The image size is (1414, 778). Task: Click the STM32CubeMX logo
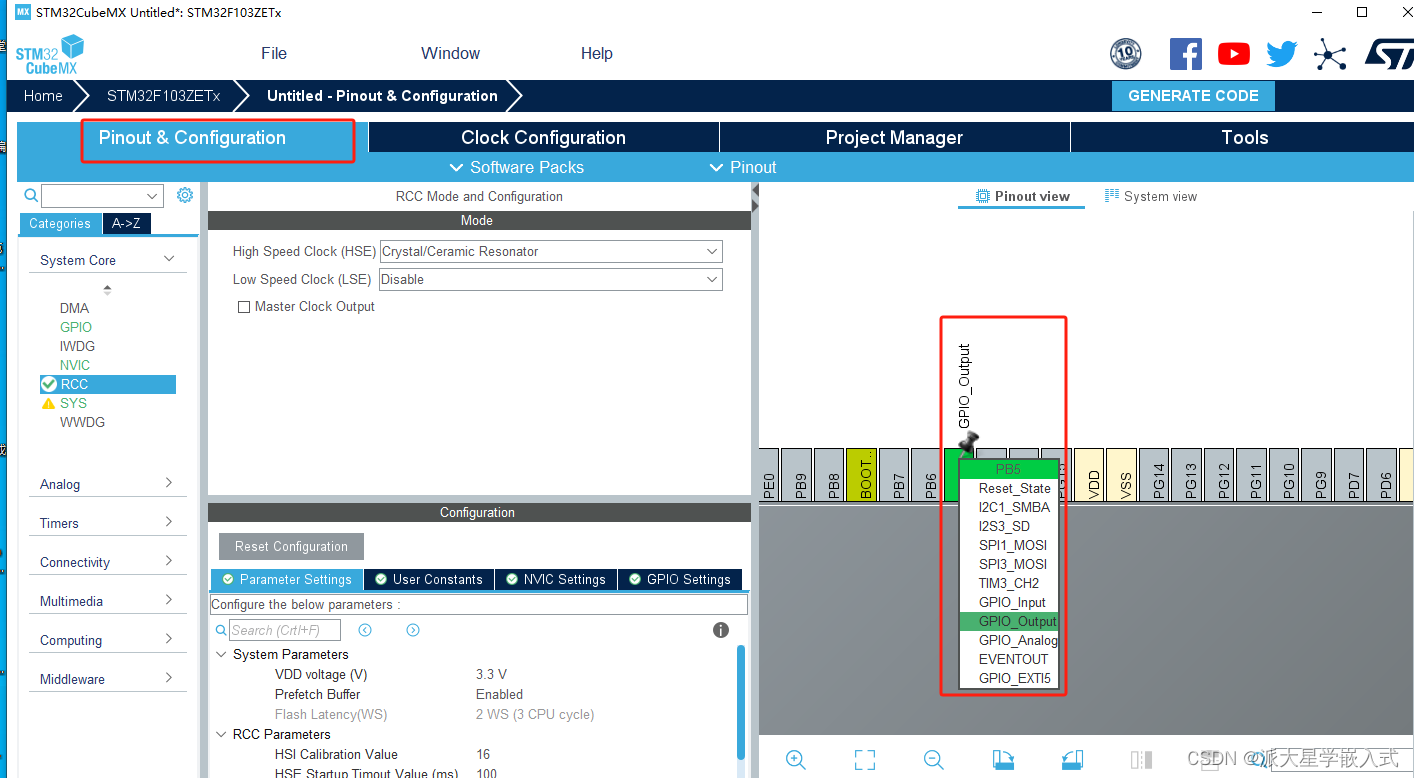50,54
